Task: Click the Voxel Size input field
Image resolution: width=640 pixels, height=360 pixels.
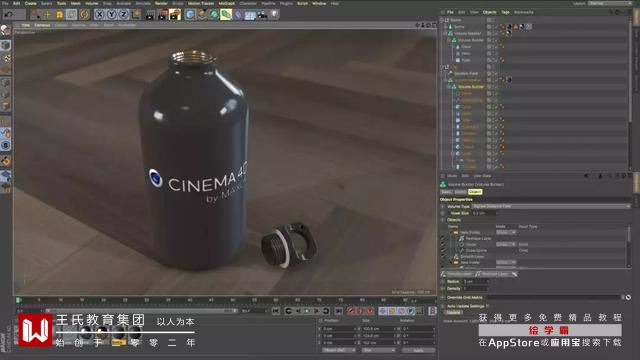Action: pyautogui.click(x=484, y=213)
